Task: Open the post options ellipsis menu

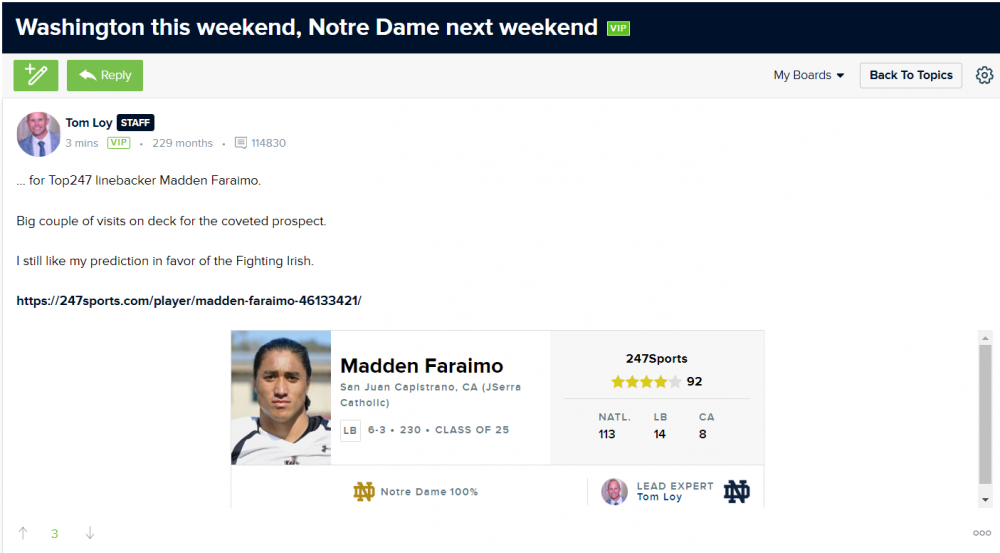Action: pyautogui.click(x=981, y=533)
